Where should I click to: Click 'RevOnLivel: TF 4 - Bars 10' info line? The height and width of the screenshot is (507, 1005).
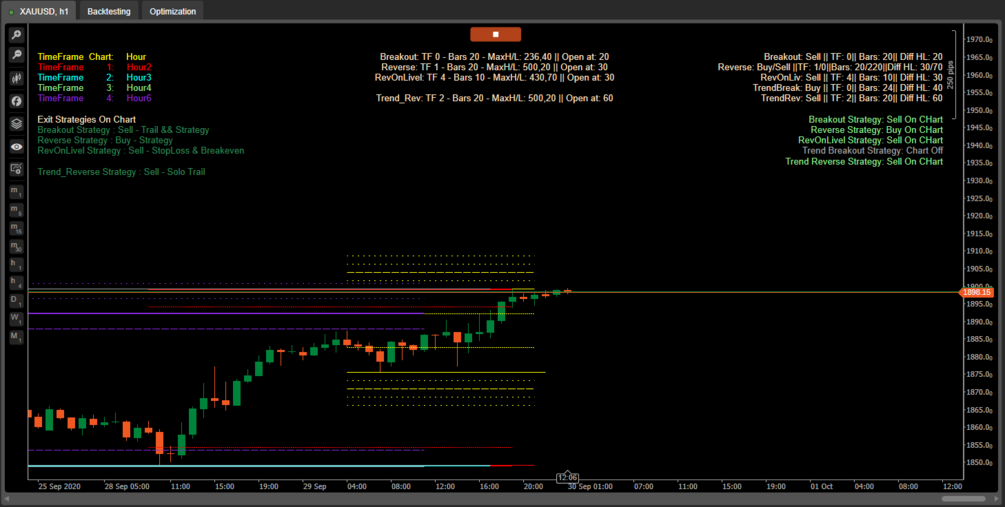point(494,77)
